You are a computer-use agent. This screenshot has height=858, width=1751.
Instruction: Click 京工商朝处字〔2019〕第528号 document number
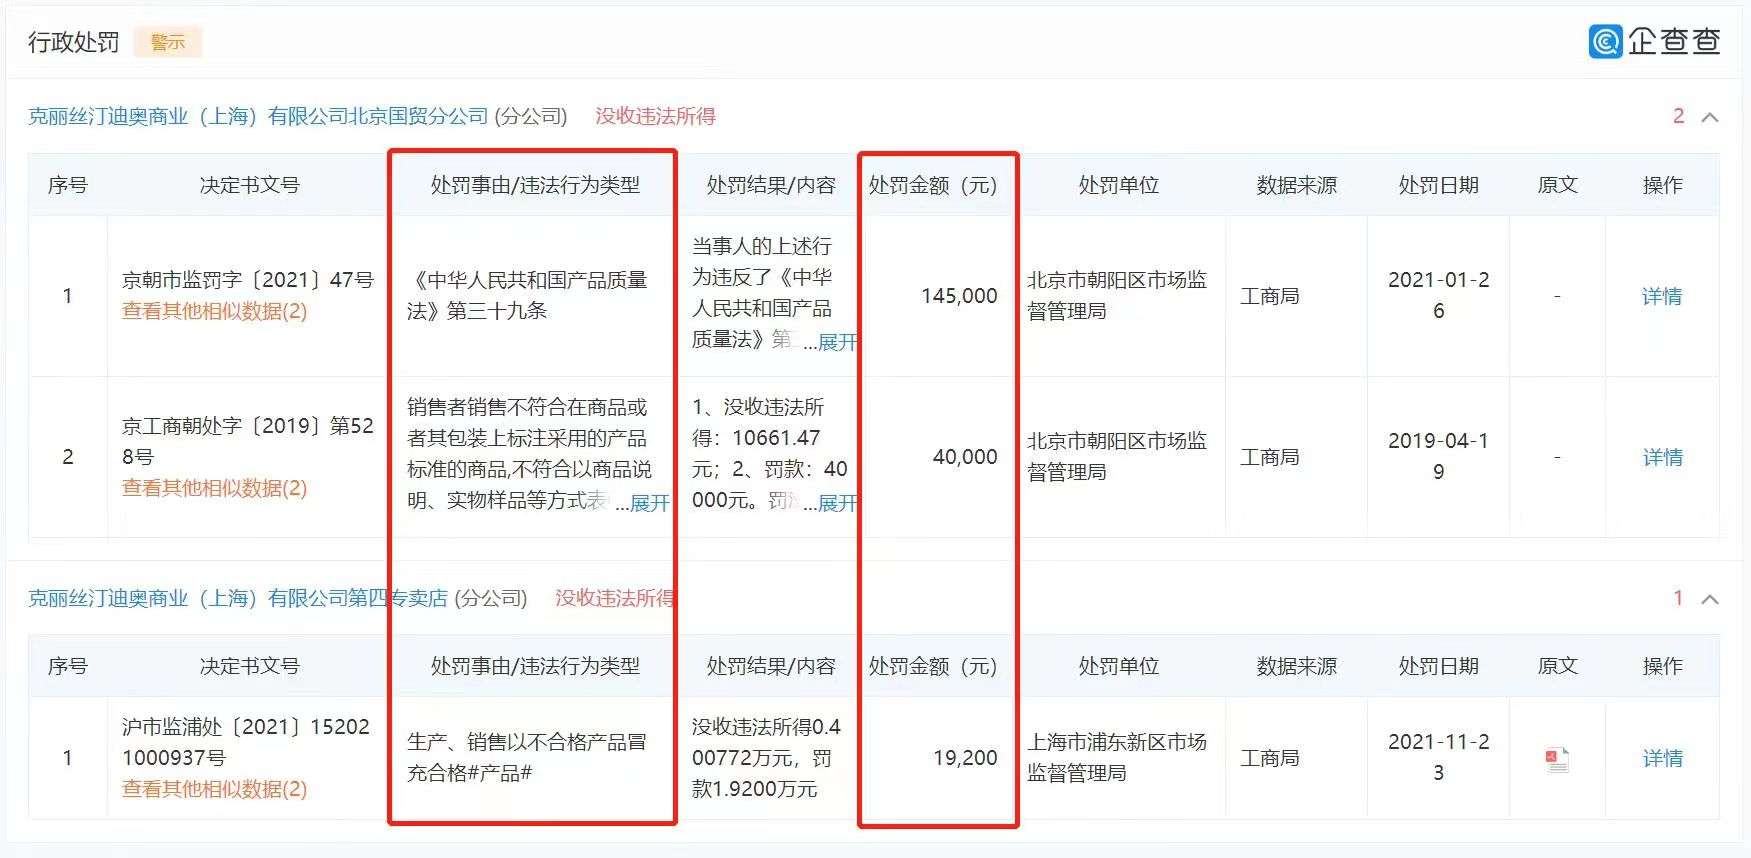[248, 441]
